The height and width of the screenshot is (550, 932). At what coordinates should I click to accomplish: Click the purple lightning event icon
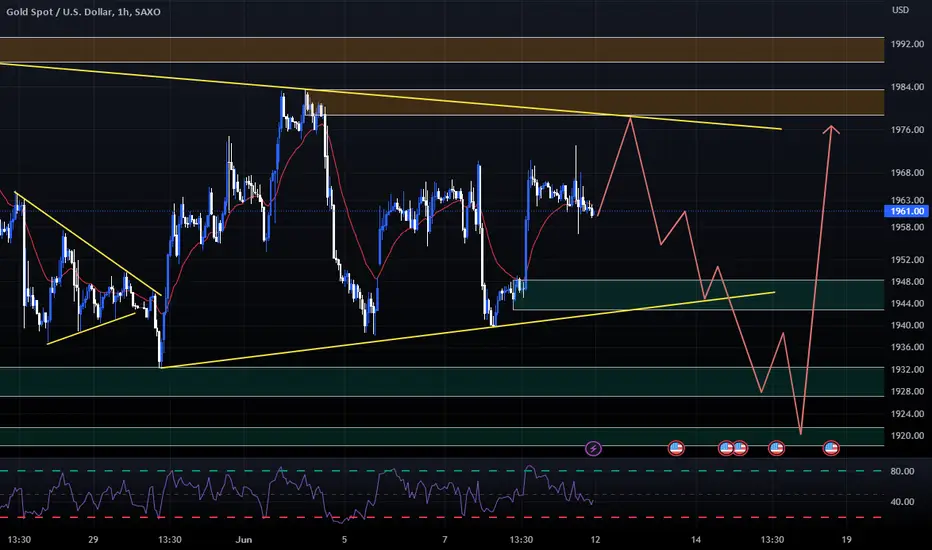[593, 448]
